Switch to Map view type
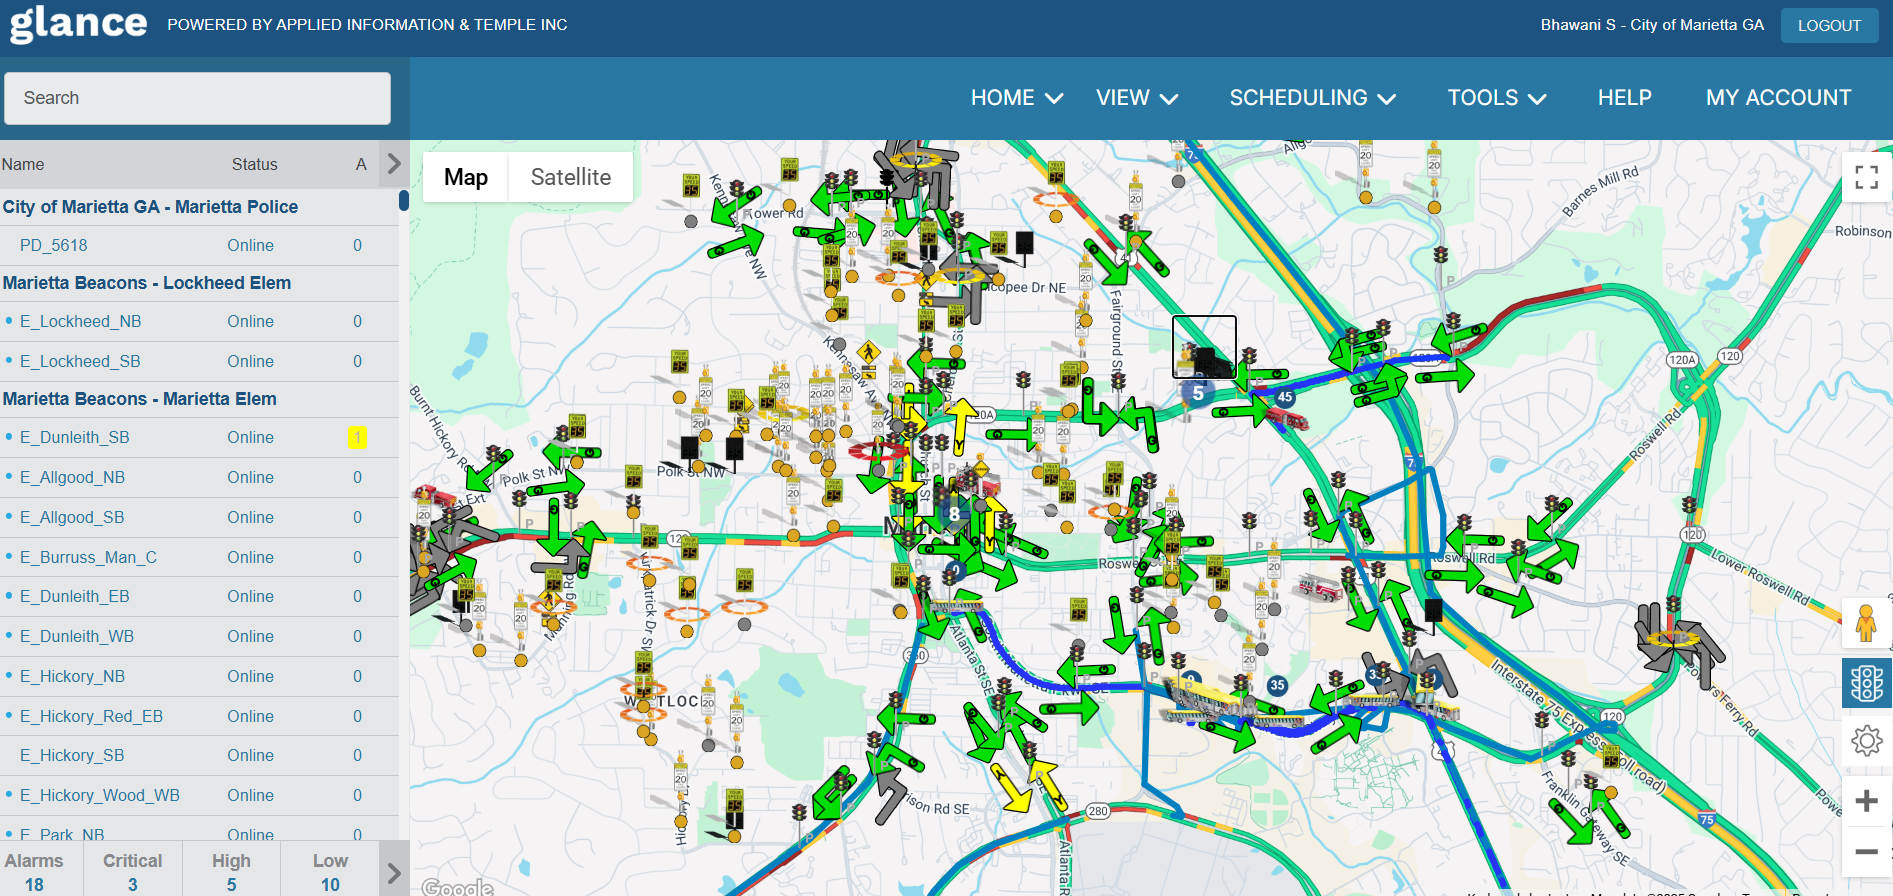The height and width of the screenshot is (896, 1893). coord(466,177)
